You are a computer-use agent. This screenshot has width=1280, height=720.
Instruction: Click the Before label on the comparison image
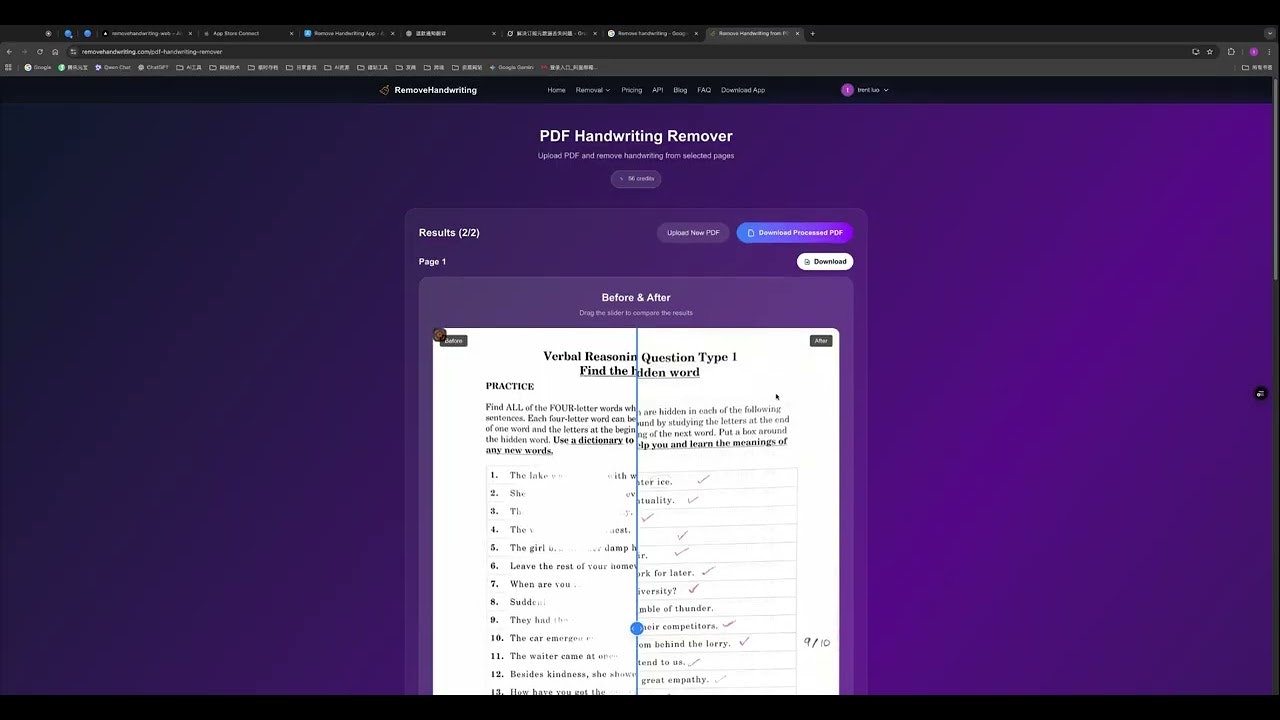[x=453, y=341]
